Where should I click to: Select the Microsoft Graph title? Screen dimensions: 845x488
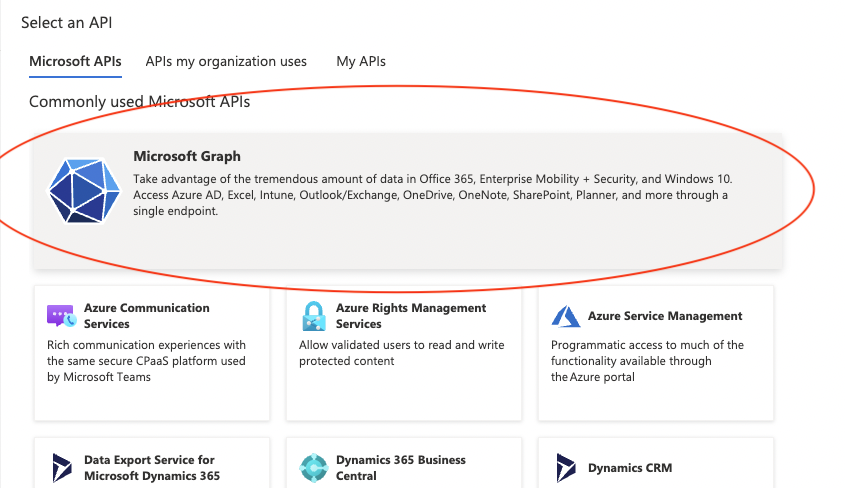(x=187, y=156)
